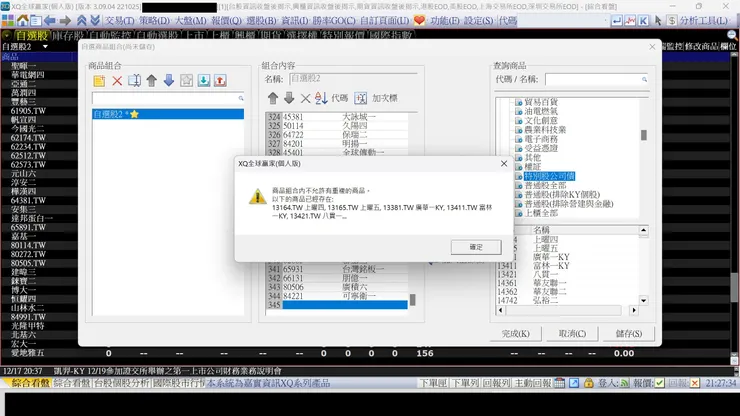Remove item with X in 組合內容
This screenshot has height=416, width=740.
click(305, 98)
